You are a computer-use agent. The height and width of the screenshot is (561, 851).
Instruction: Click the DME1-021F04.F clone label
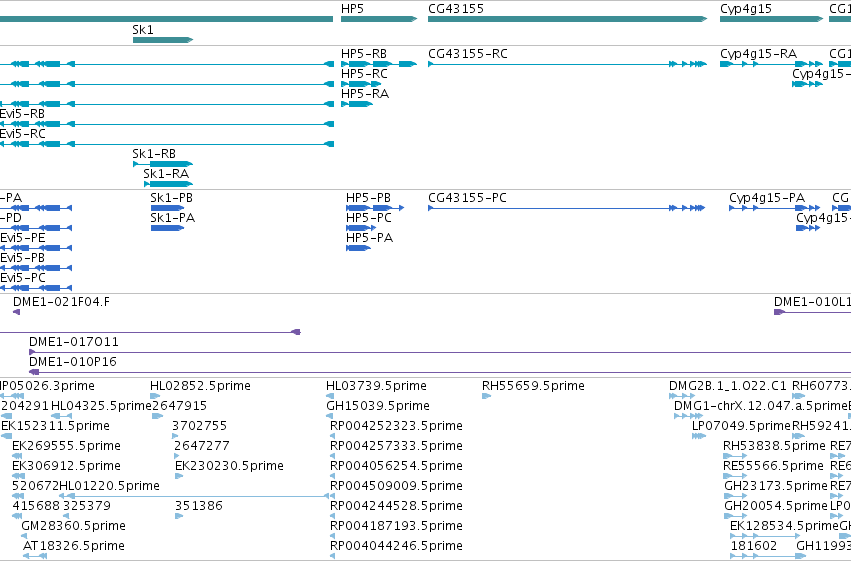coord(61,302)
